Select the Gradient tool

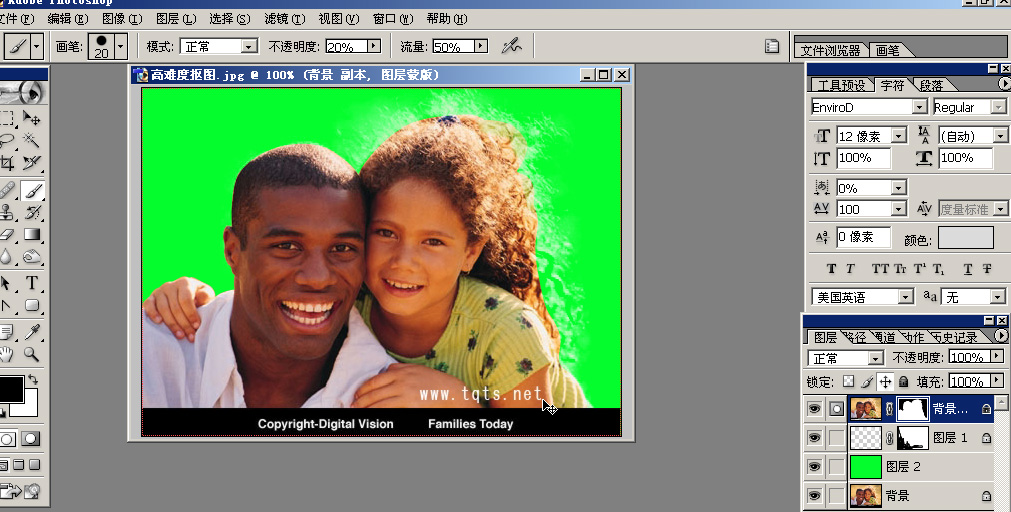(32, 235)
